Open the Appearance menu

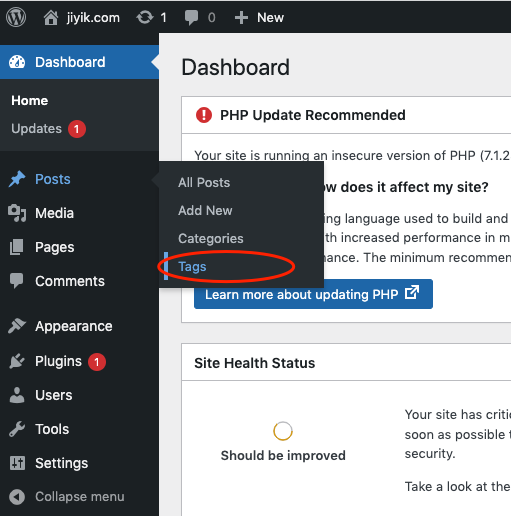tap(74, 326)
